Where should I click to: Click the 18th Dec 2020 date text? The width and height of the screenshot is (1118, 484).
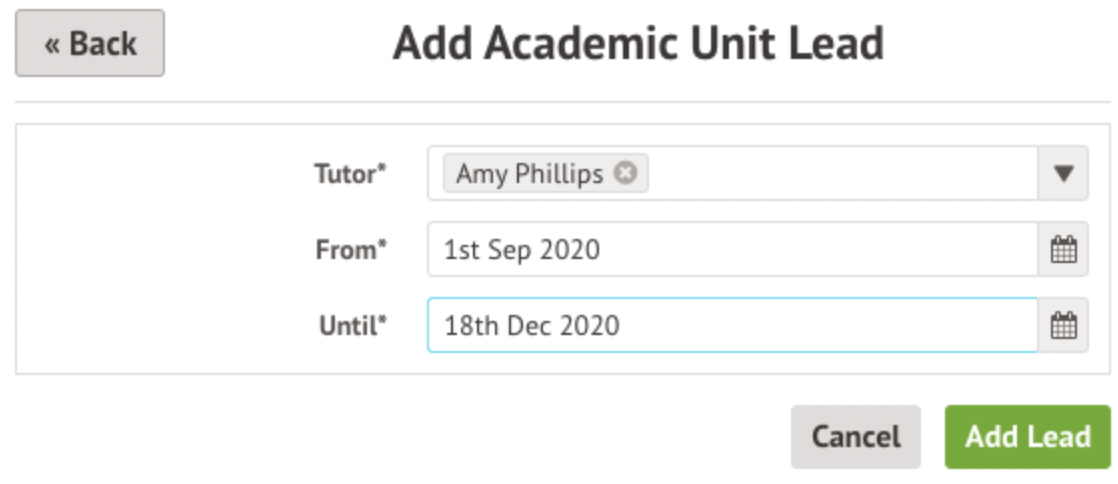(532, 326)
